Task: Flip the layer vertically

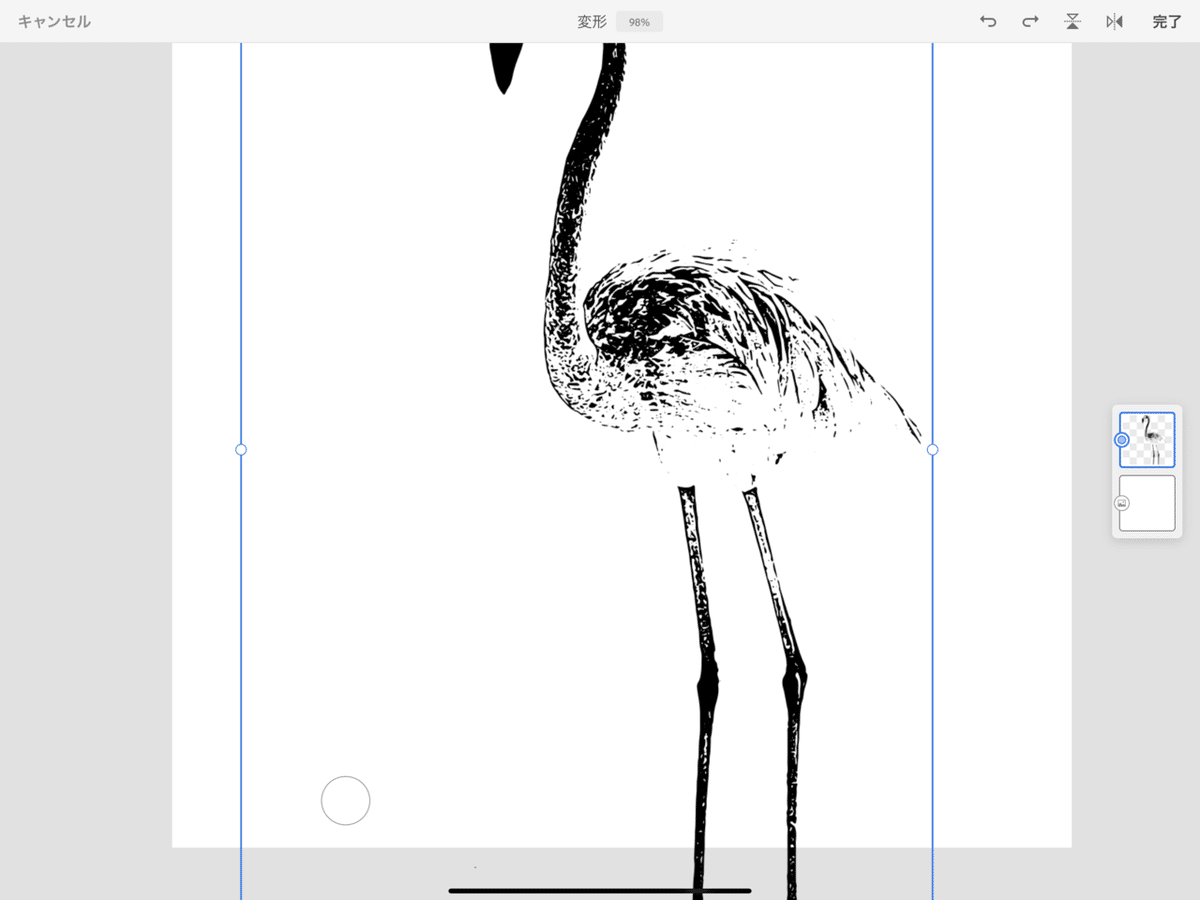Action: [x=1072, y=21]
